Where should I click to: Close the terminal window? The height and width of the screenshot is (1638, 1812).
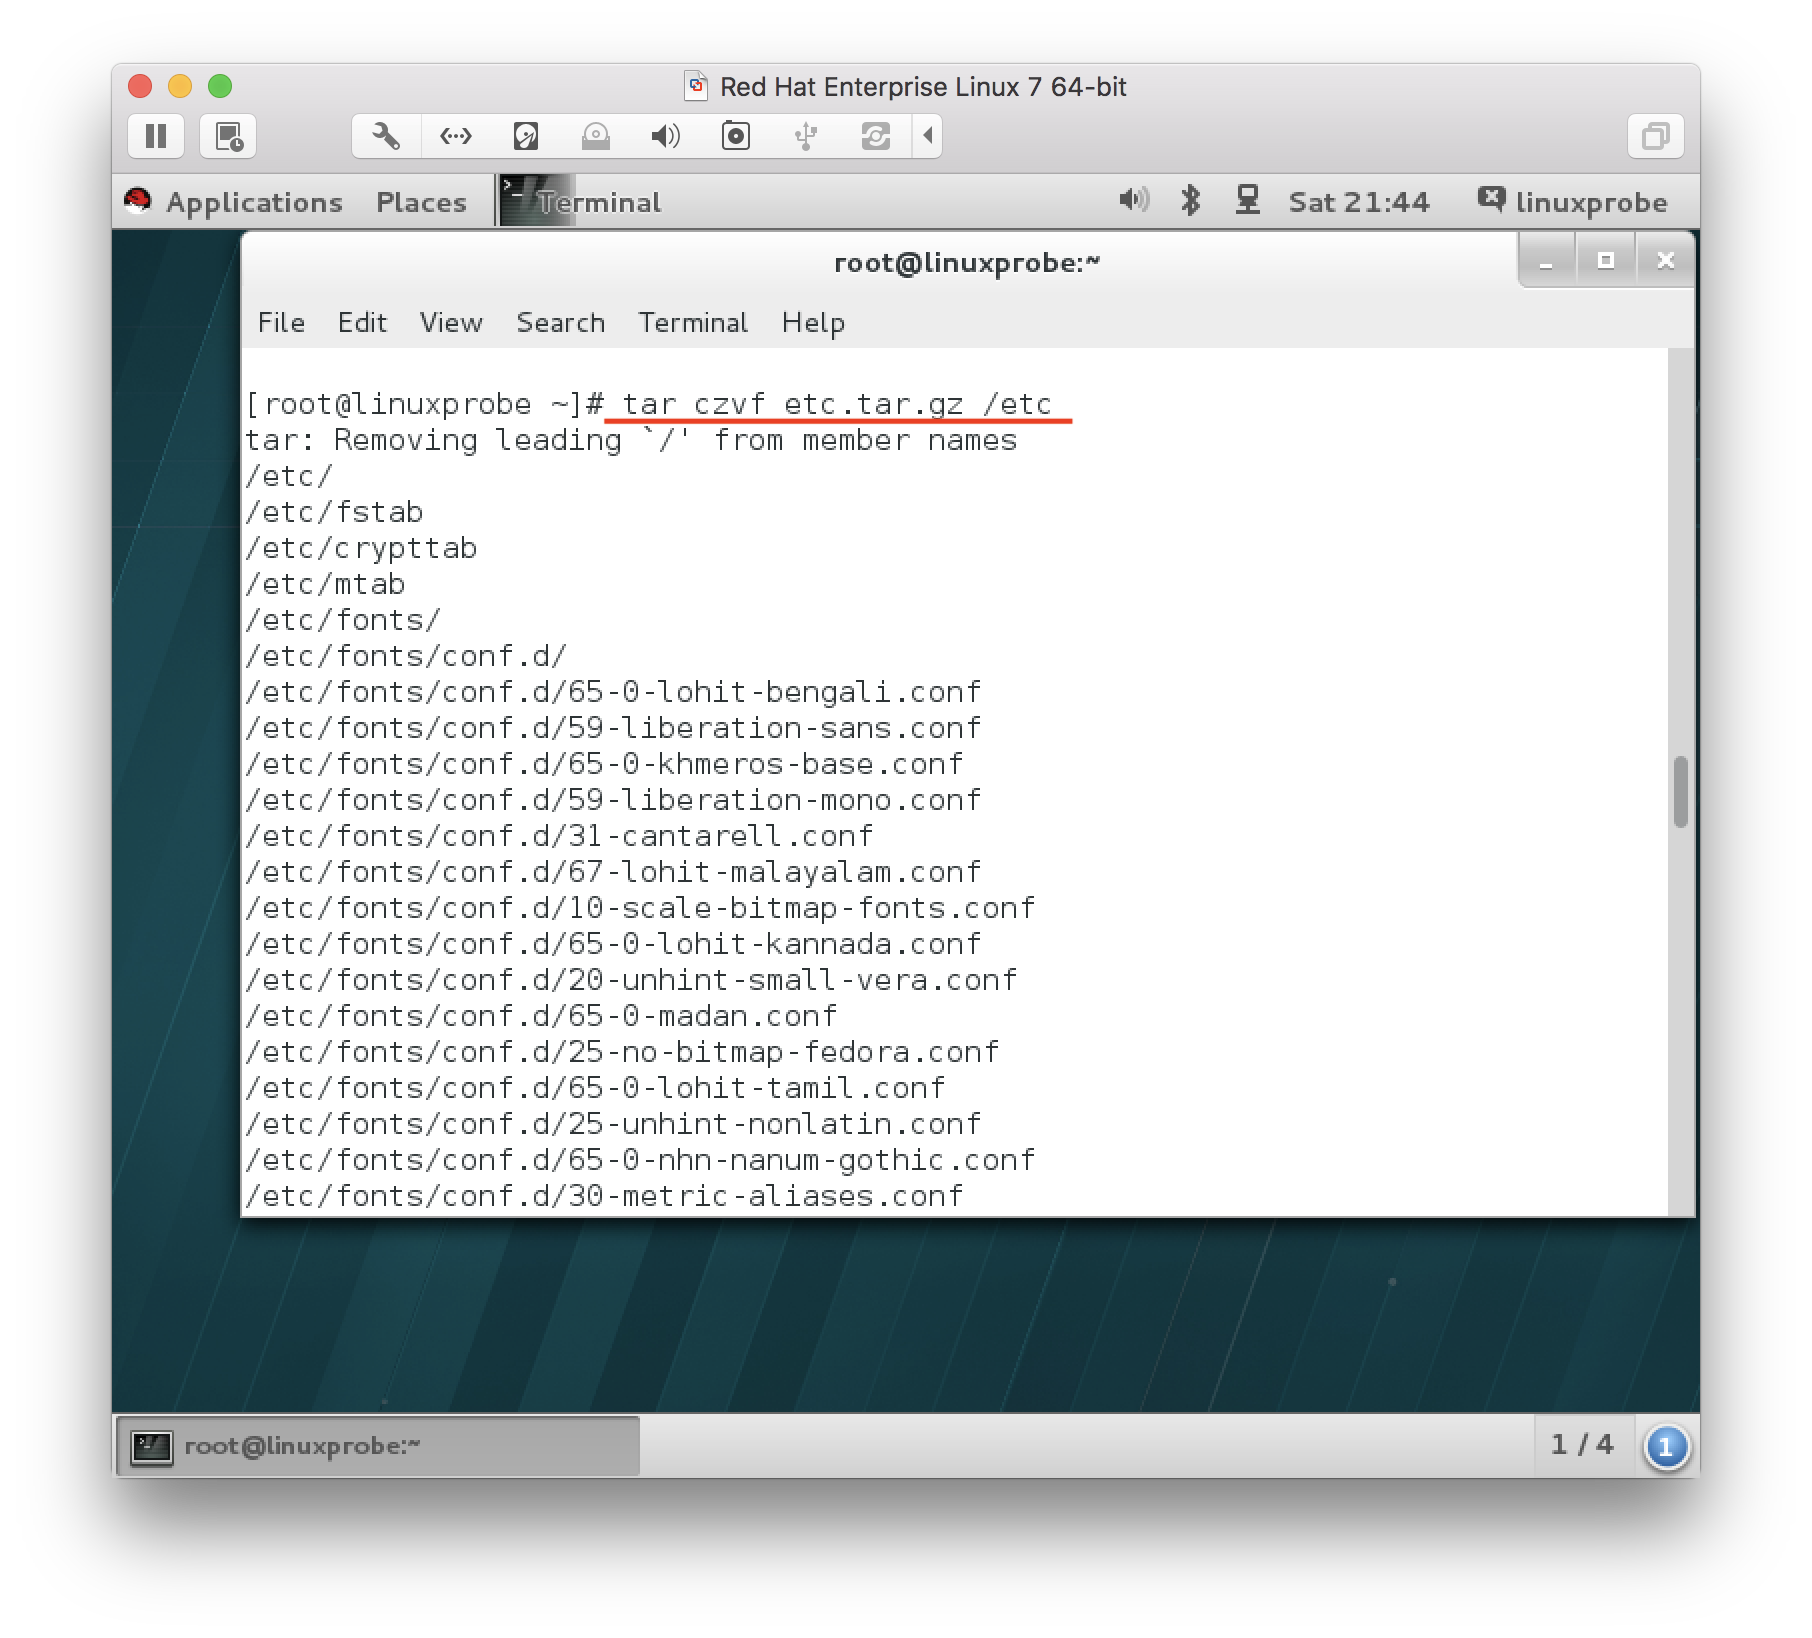1666,261
